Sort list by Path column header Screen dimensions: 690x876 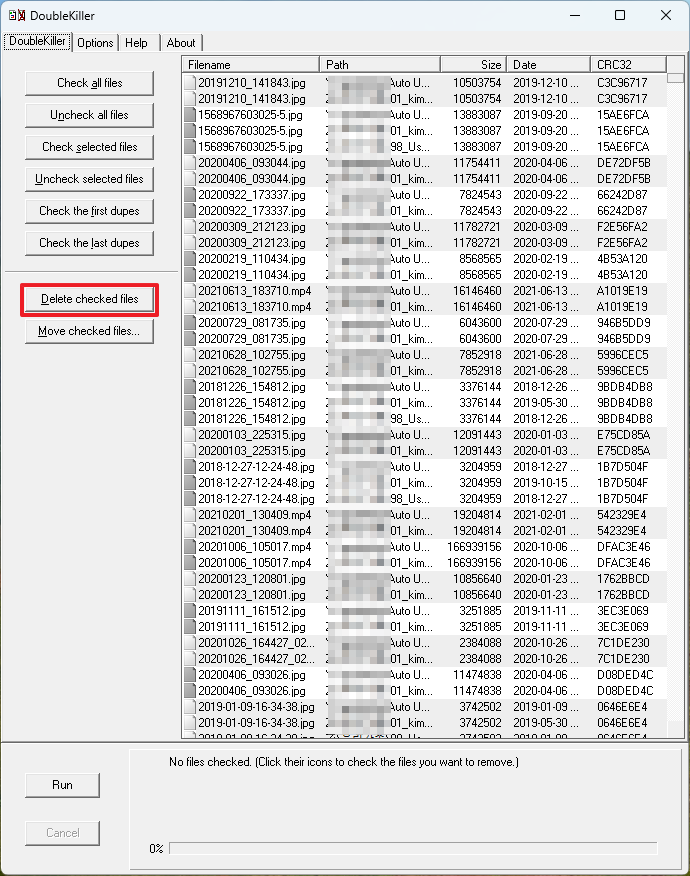pos(380,65)
